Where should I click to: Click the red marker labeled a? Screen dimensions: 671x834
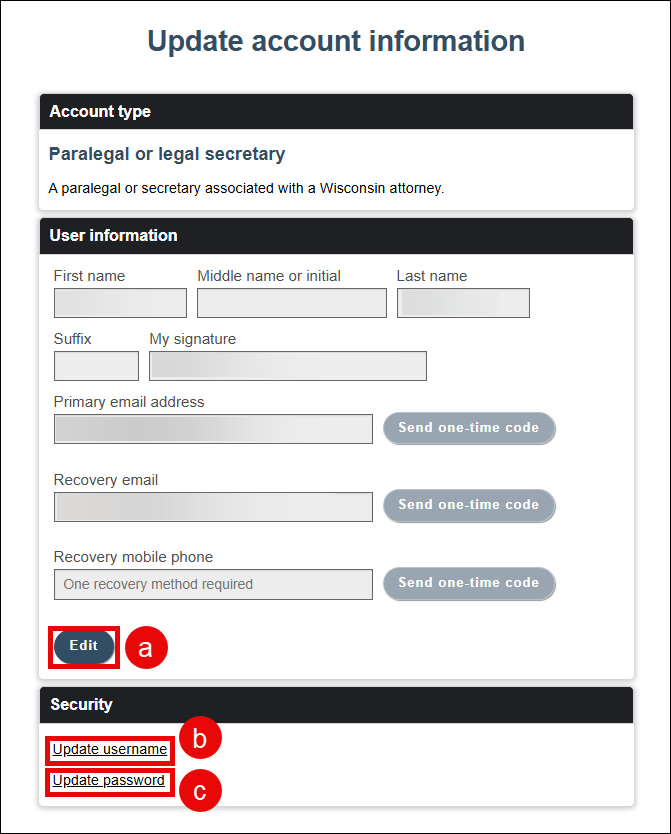146,648
